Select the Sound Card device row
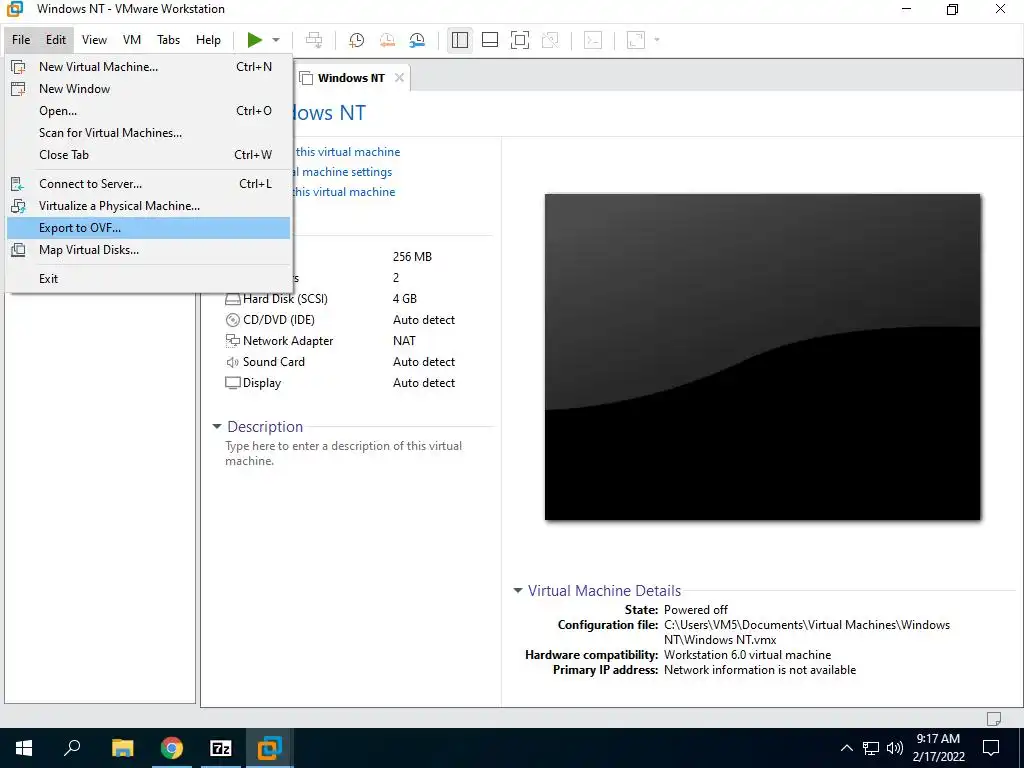1024x768 pixels. [340, 362]
